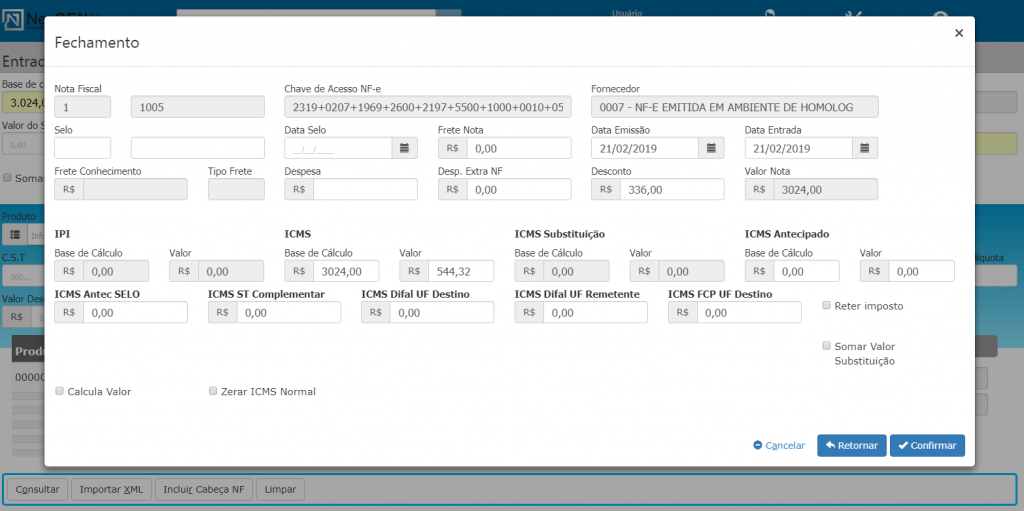Click the Cancelar link
Viewport: 1024px width, 511px height.
pos(779,446)
